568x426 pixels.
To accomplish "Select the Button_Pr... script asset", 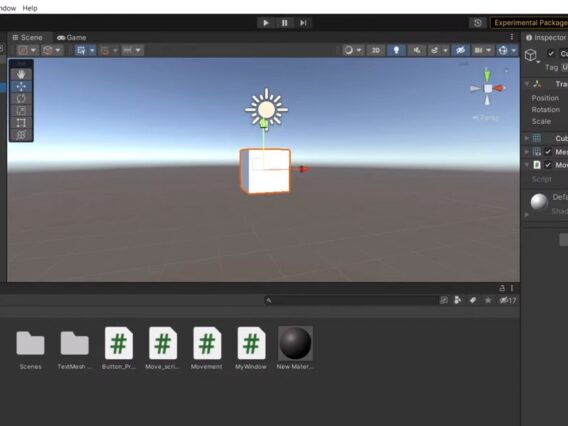I will point(119,349).
